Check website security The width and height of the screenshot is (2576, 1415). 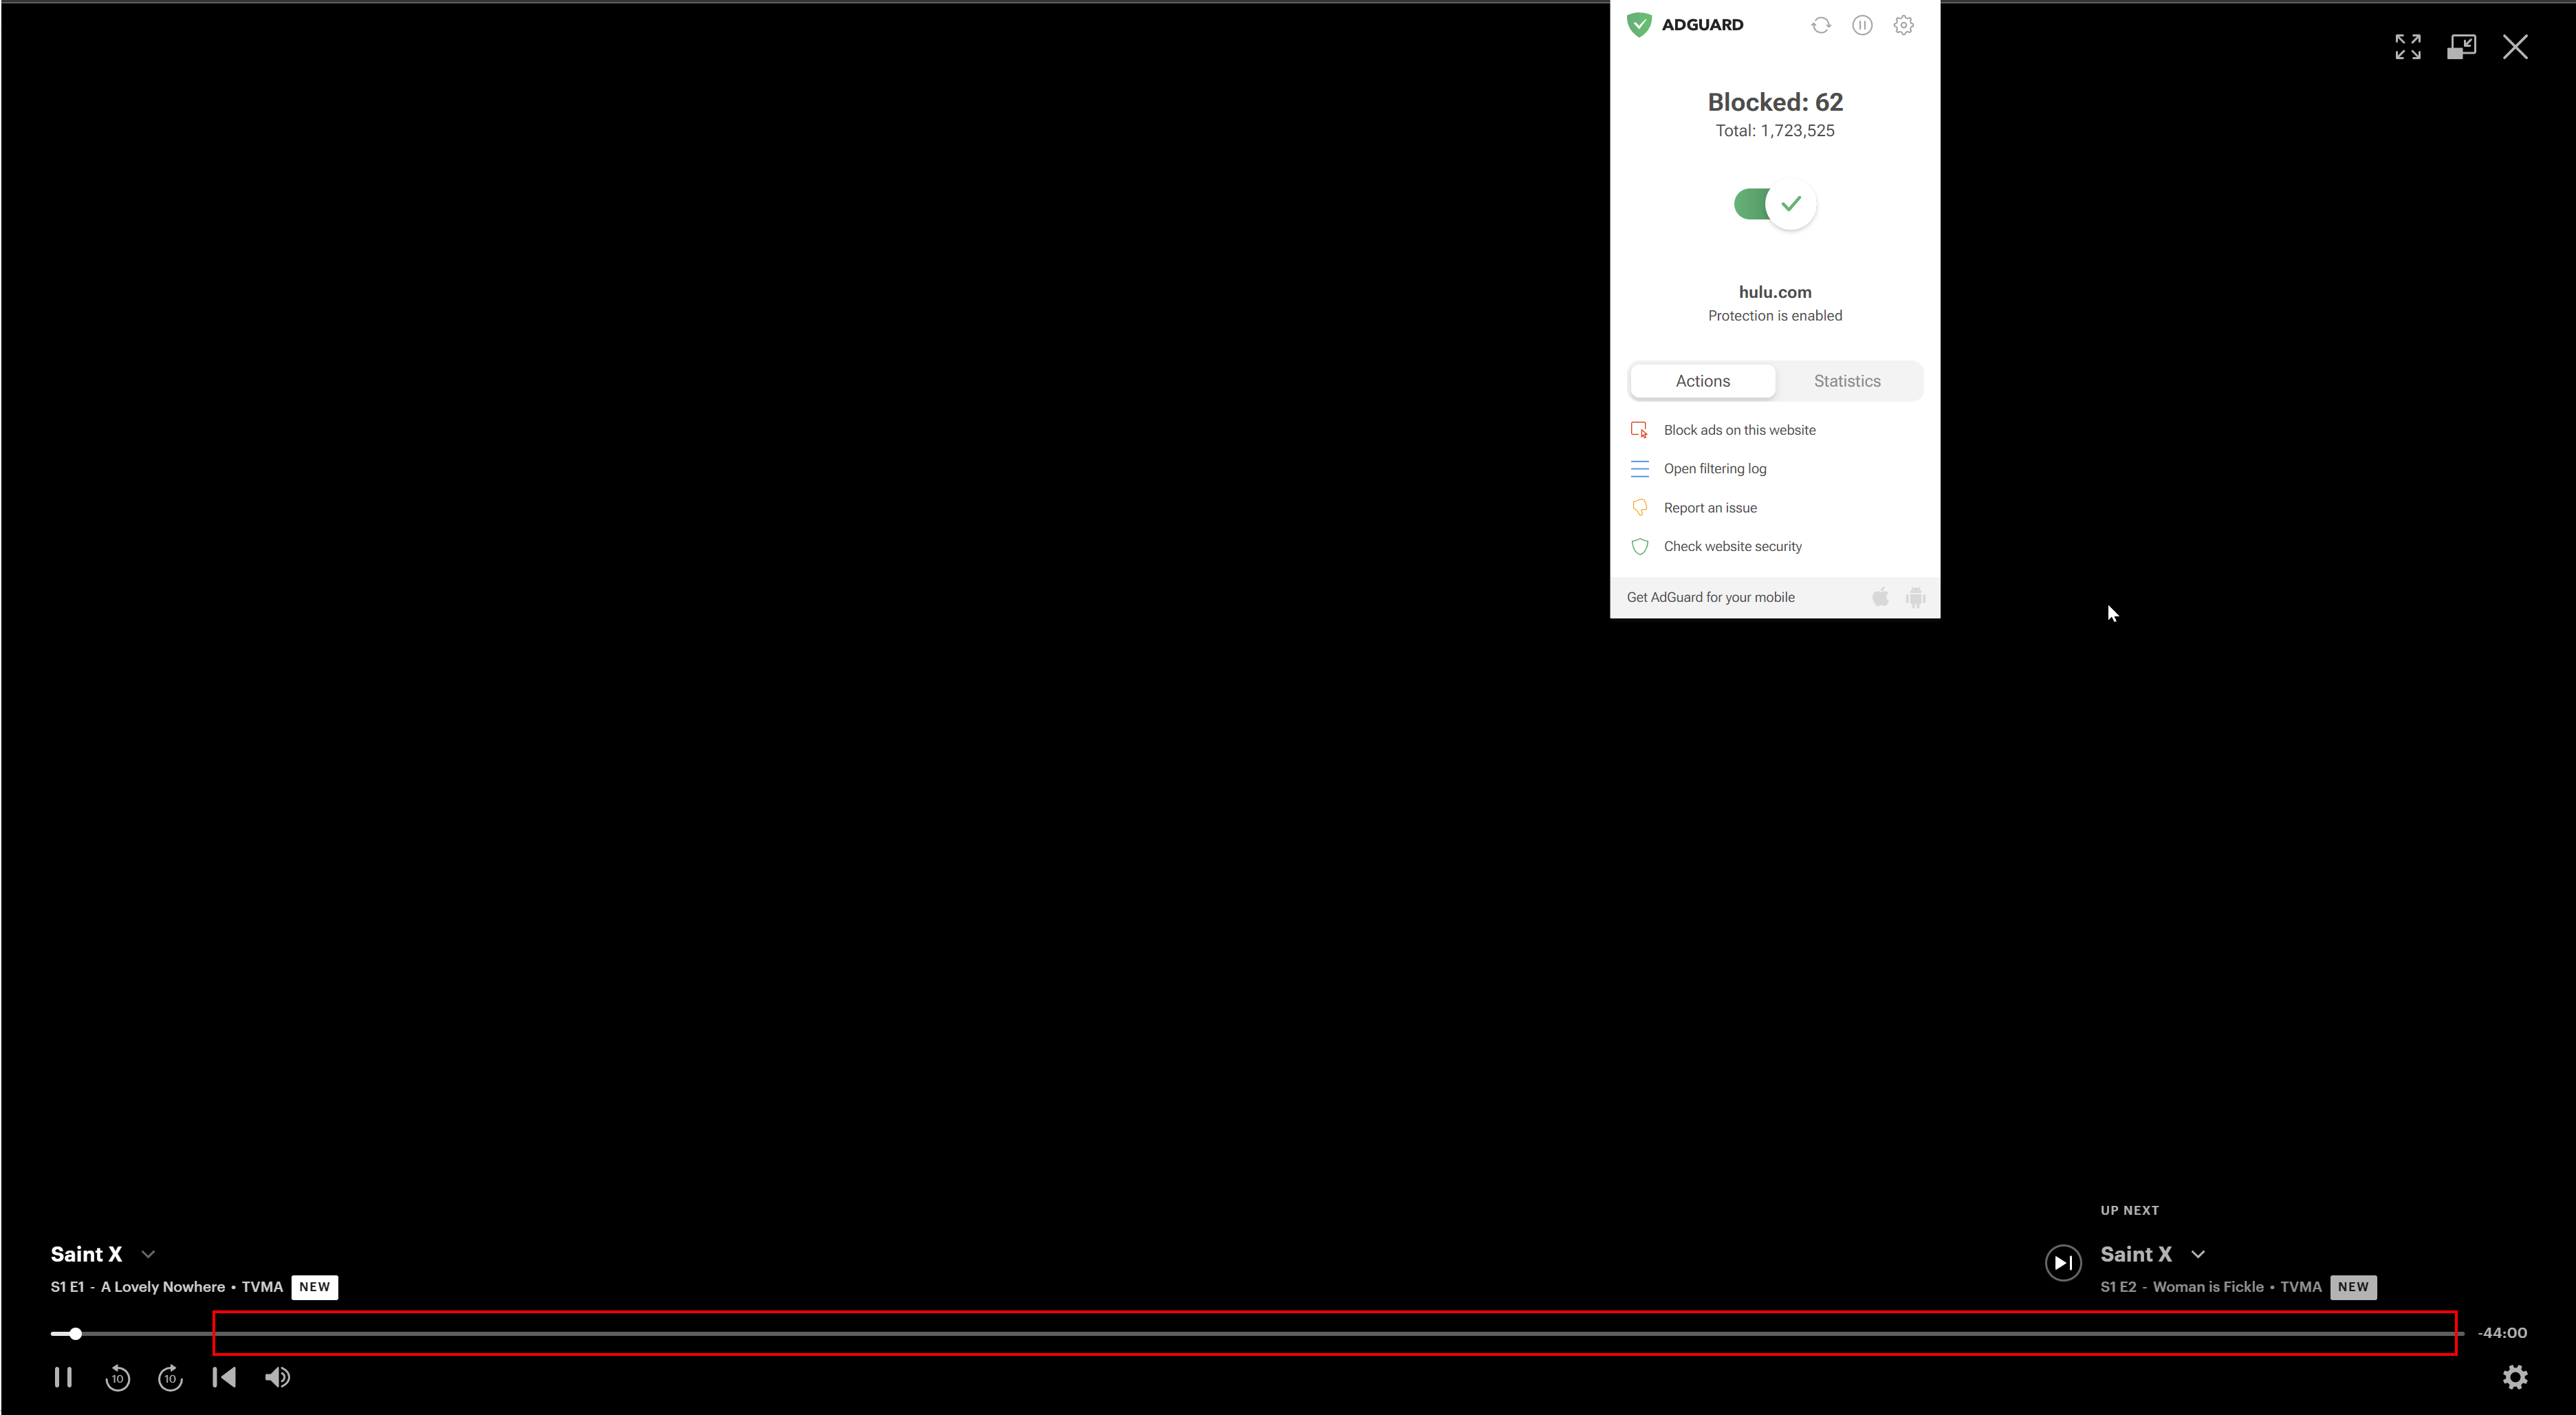pyautogui.click(x=1732, y=546)
